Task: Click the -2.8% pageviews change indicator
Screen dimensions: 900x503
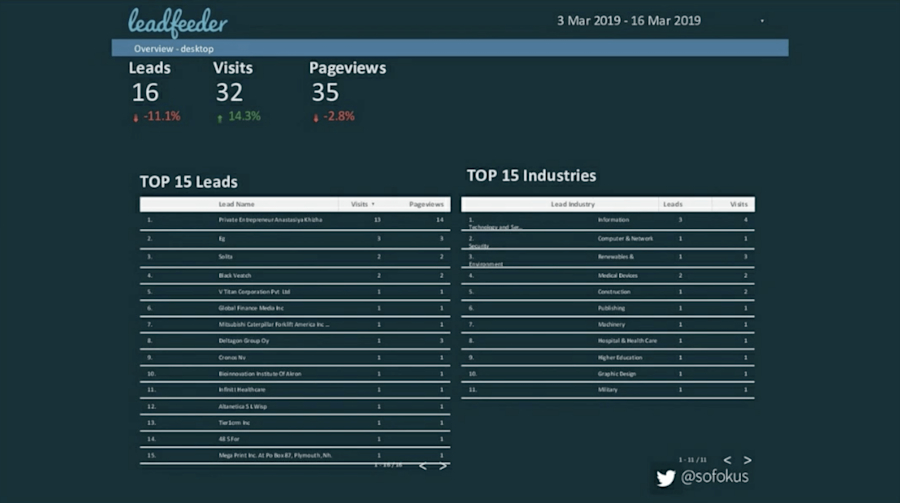Action: [x=333, y=117]
